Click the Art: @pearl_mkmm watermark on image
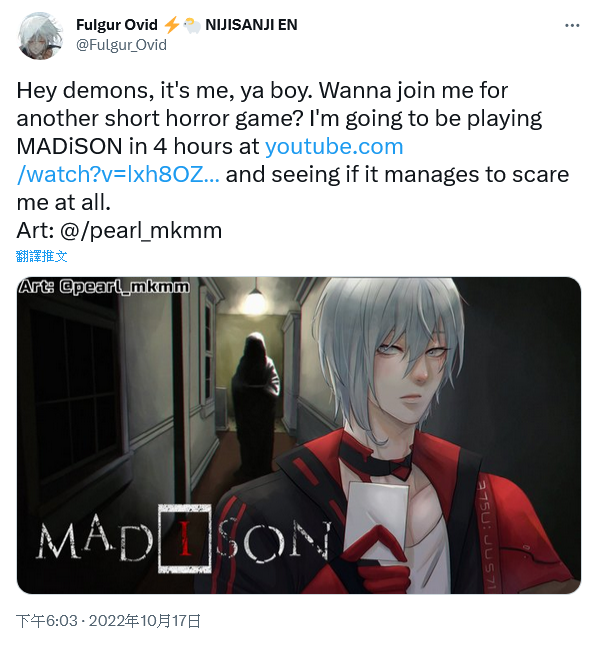The height and width of the screenshot is (647, 598). point(104,286)
